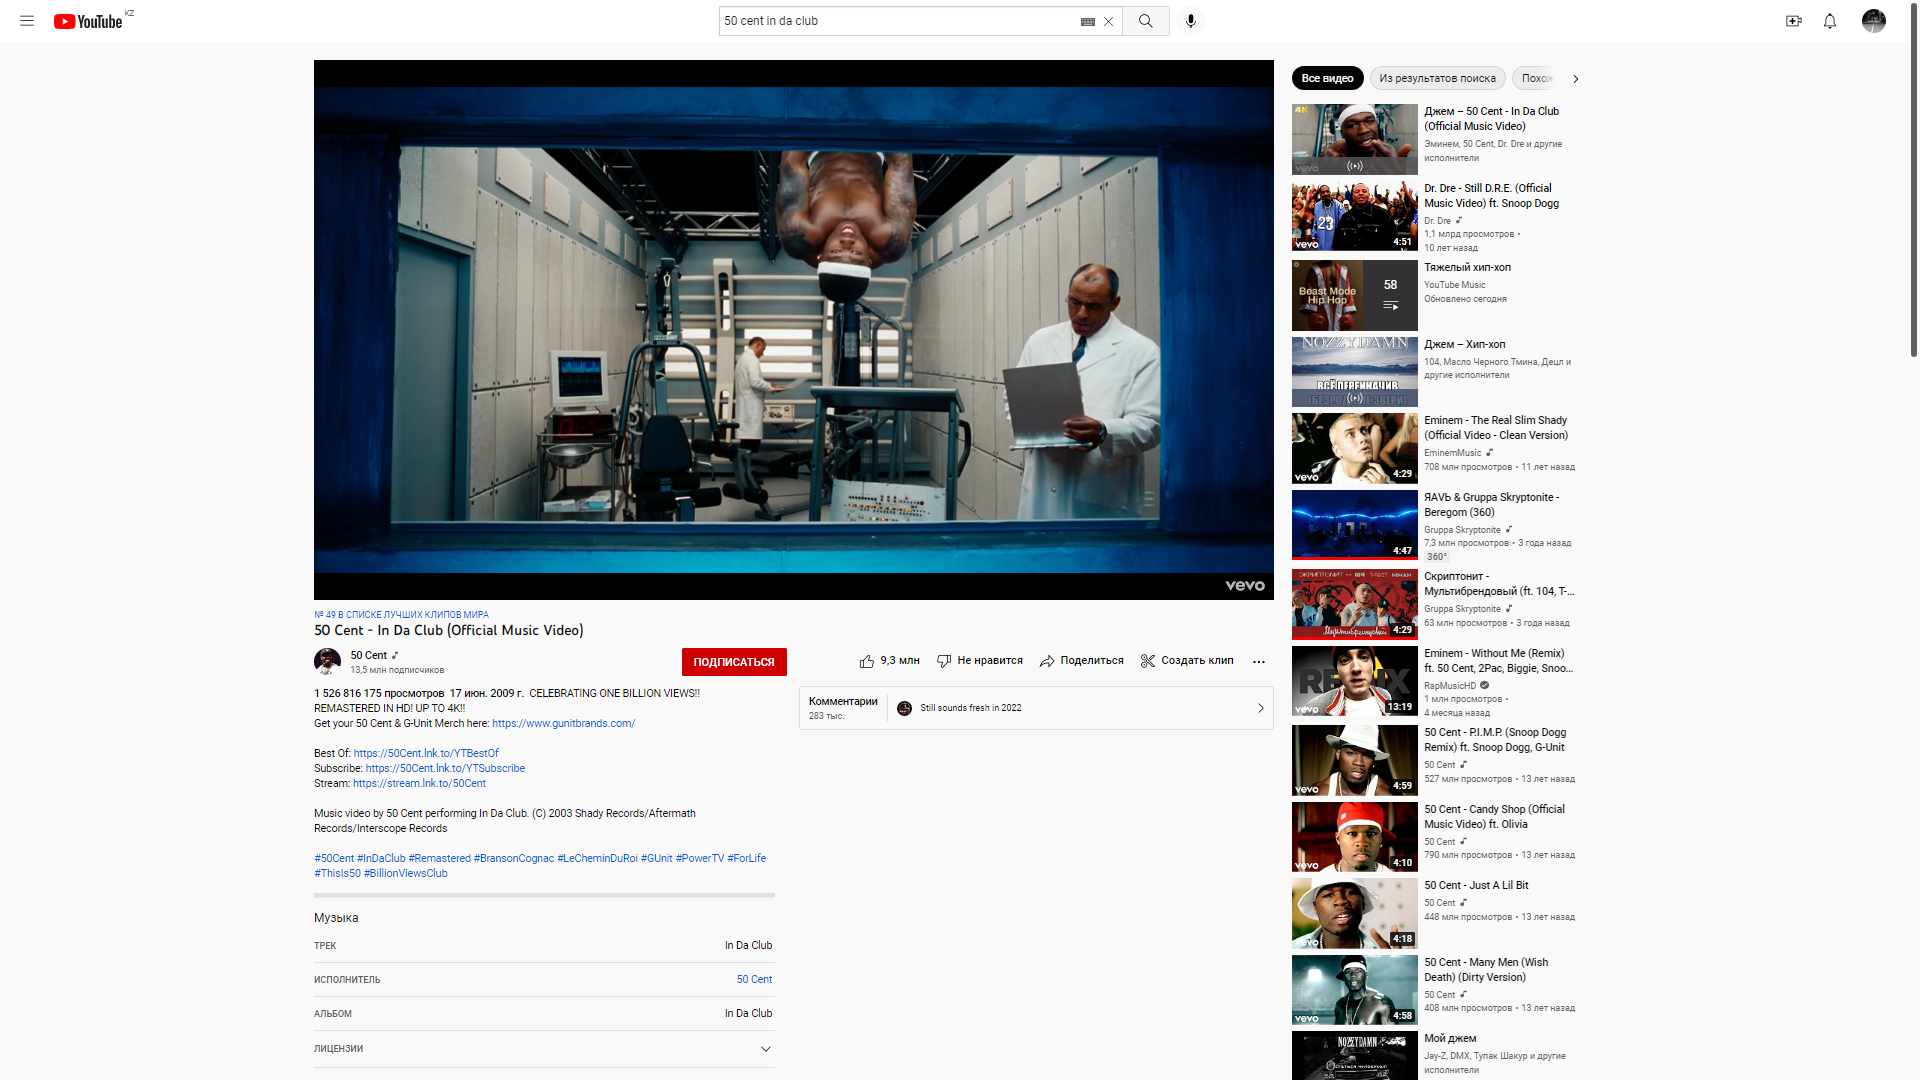Viewport: 1920px width, 1080px height.
Task: Open the 50Cent.lnk.to/YTSubscribe link
Action: pos(445,768)
